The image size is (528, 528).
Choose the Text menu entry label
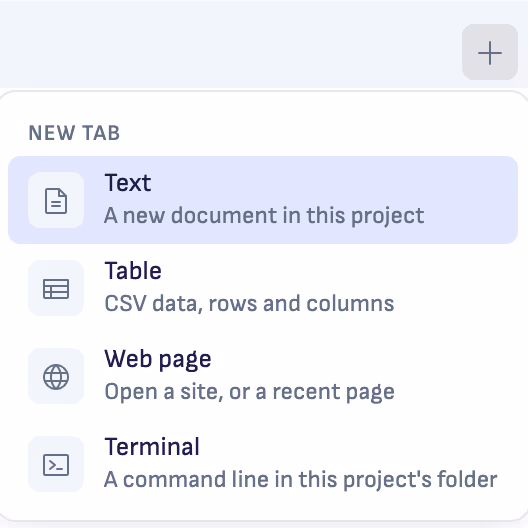click(128, 183)
